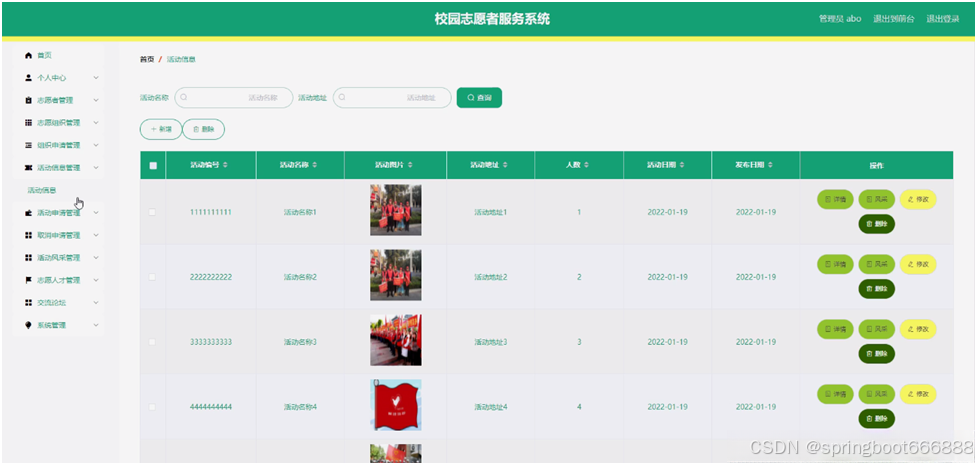Open the 个人中心 sidebar menu

point(59,78)
